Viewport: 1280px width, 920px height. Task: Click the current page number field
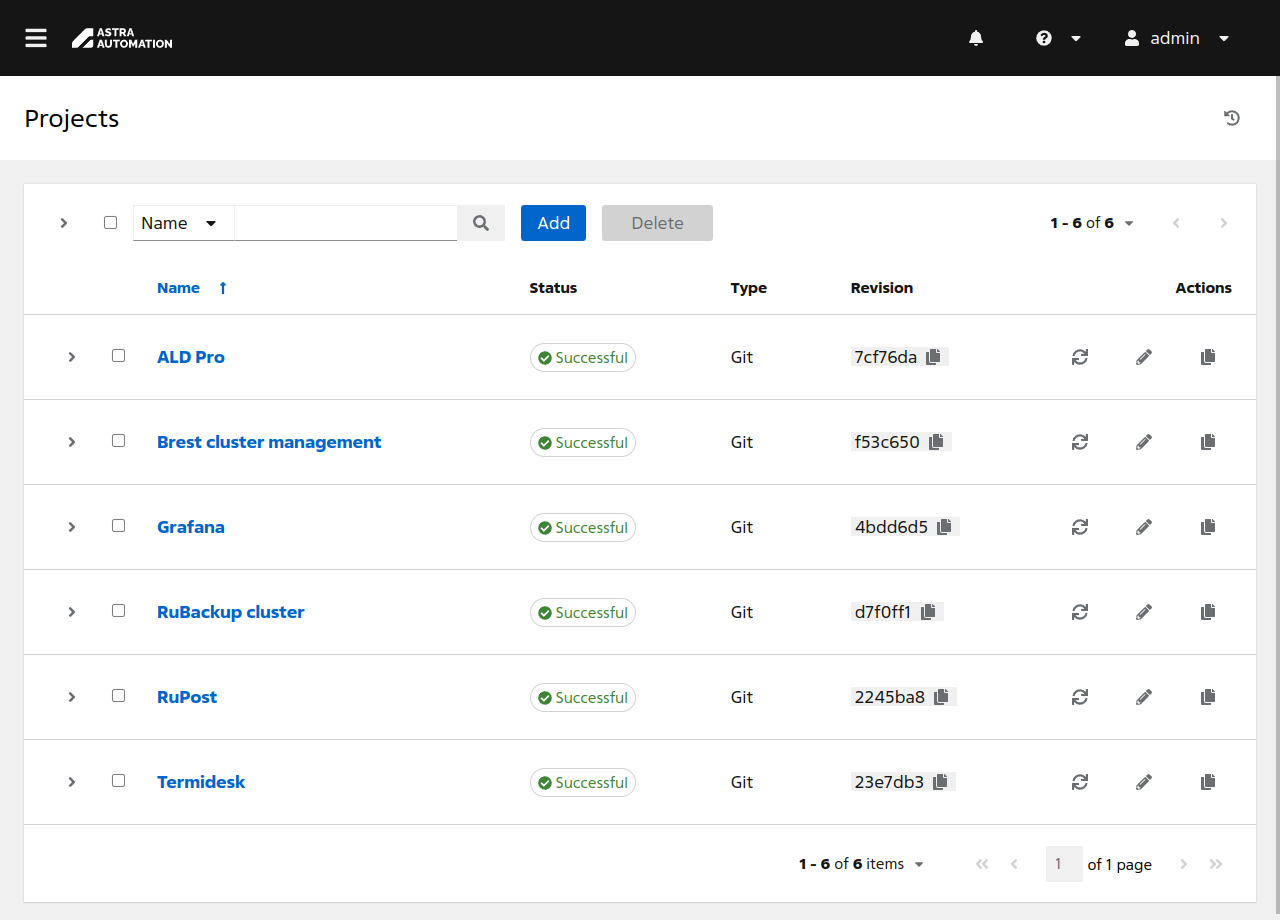1064,864
